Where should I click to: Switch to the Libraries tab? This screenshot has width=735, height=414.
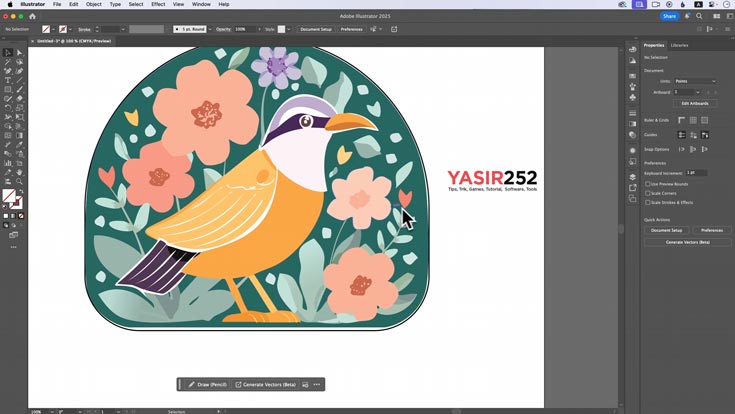(679, 45)
